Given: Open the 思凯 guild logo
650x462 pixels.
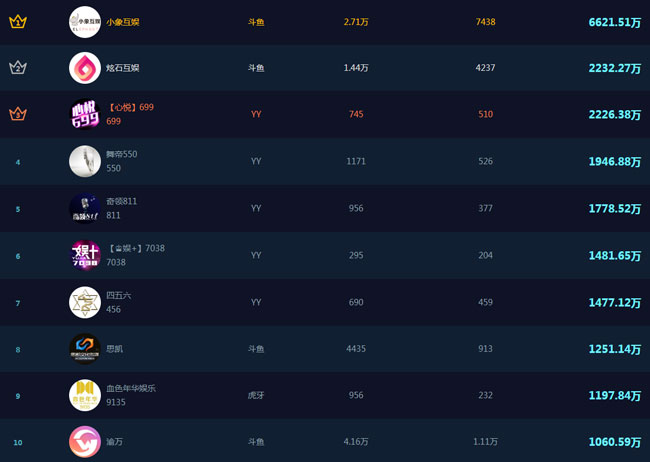Looking at the screenshot, I should (85, 349).
